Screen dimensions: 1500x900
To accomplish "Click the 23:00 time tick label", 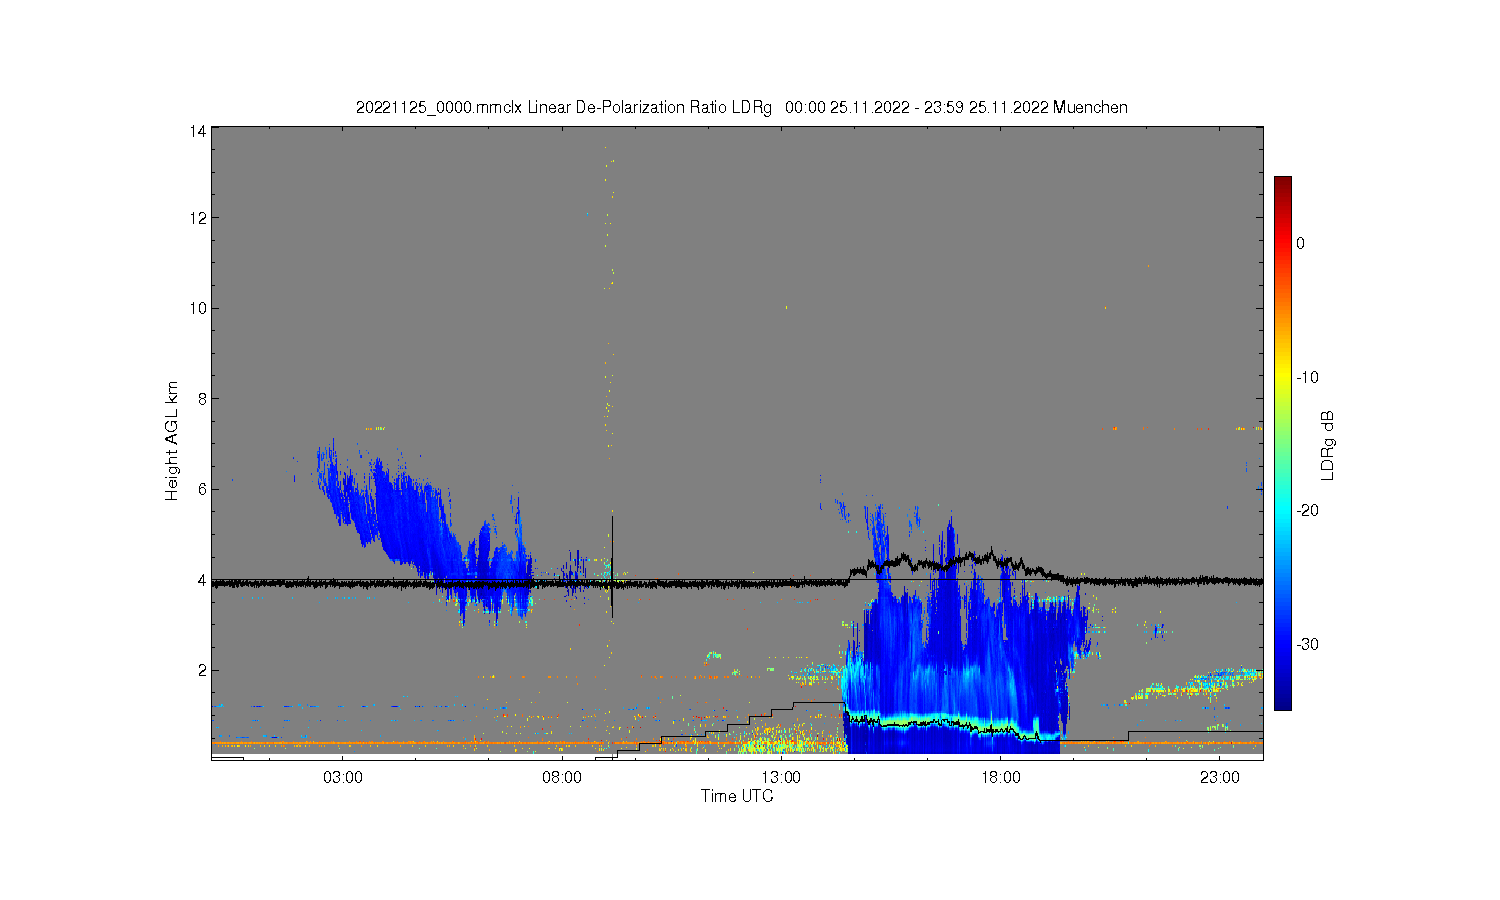I will click(1219, 777).
